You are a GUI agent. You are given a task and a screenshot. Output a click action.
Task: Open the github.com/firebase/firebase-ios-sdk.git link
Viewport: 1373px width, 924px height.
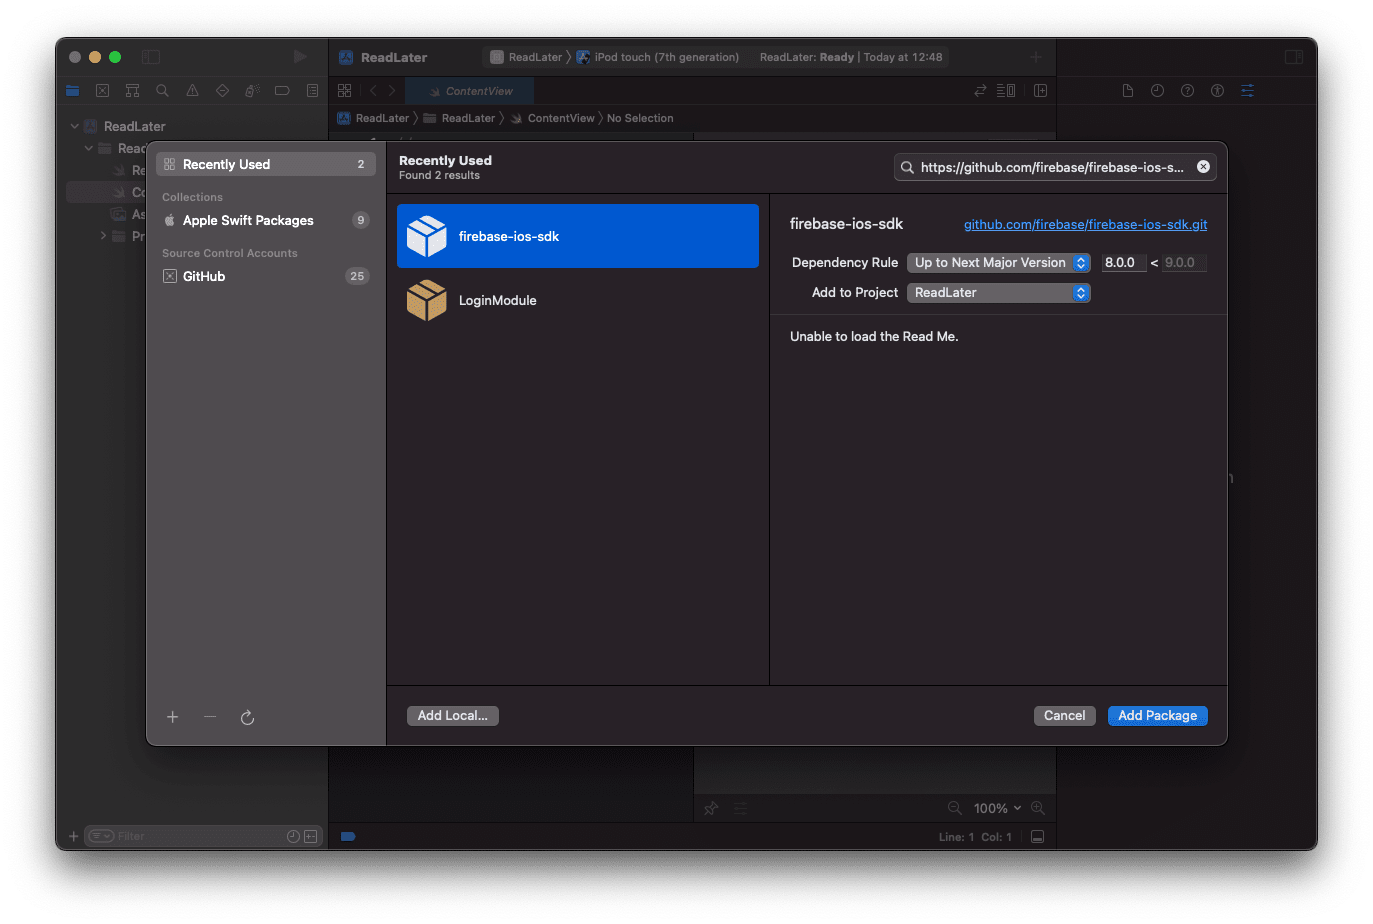1085,224
